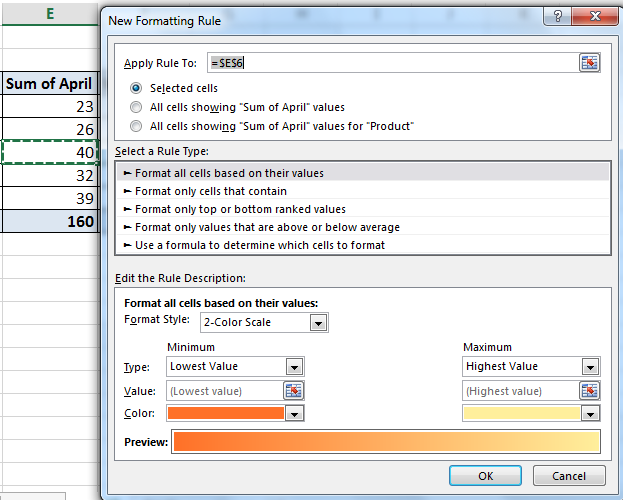Click the dialog Help question mark
623x500 pixels.
(x=557, y=16)
